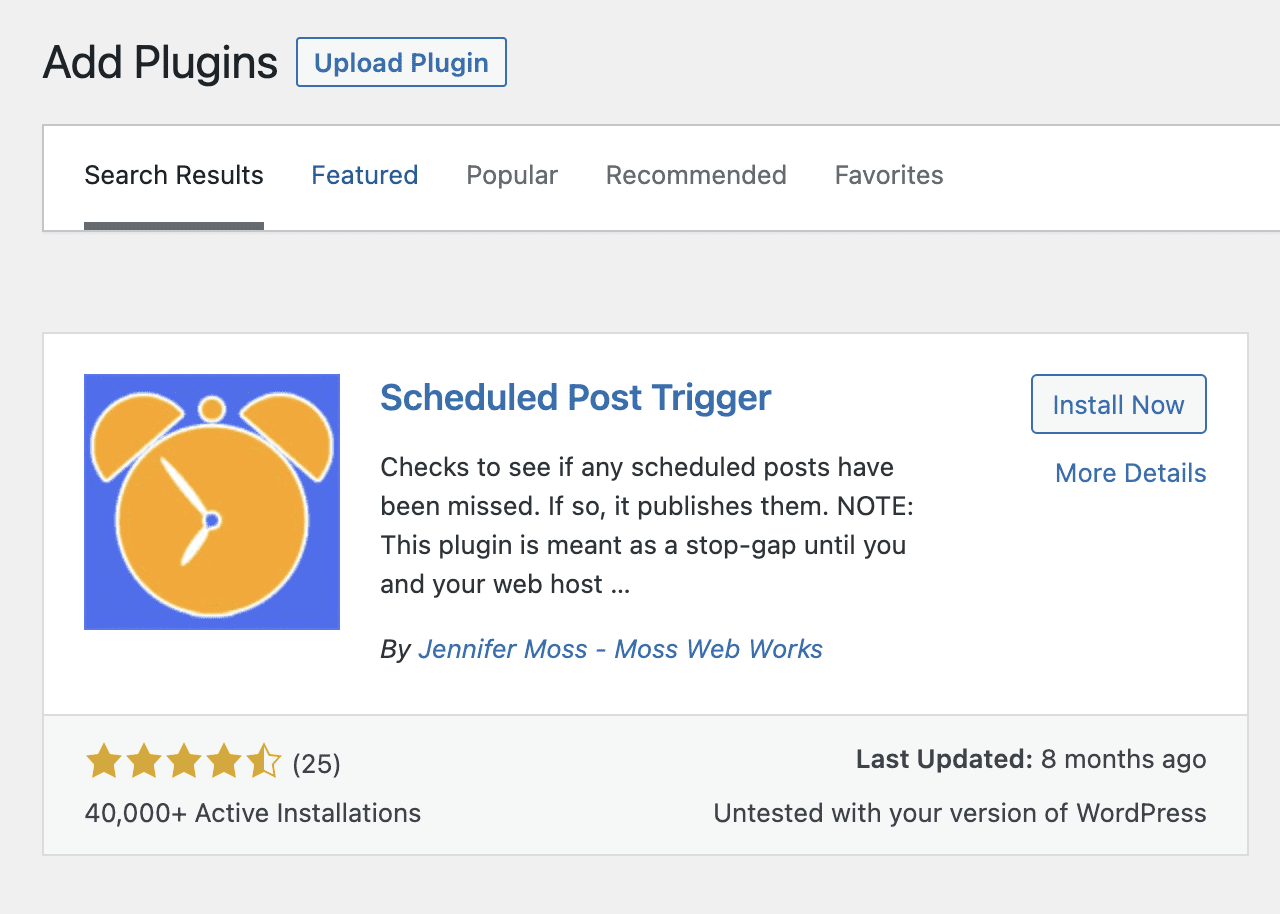Click the fourth rating star

(224, 762)
